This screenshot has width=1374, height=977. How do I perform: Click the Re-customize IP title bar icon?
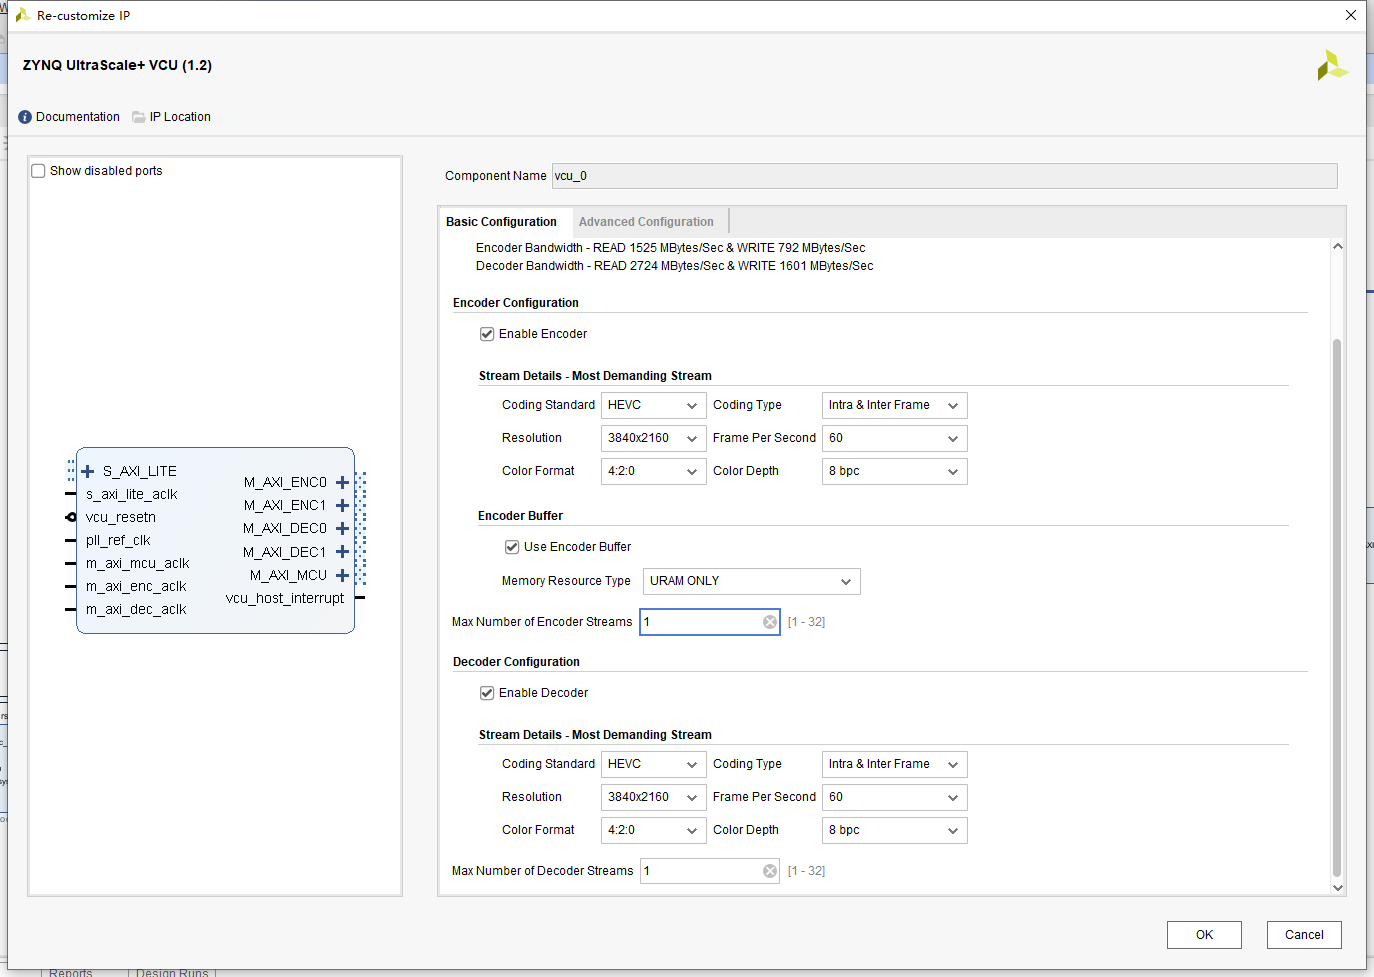tap(22, 15)
